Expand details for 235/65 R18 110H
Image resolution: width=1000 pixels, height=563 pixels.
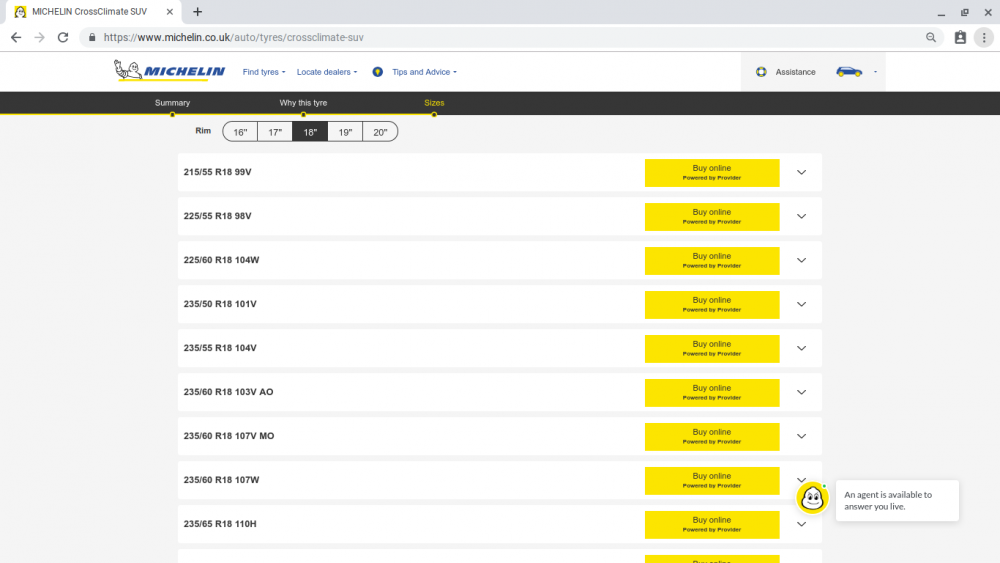[802, 524]
